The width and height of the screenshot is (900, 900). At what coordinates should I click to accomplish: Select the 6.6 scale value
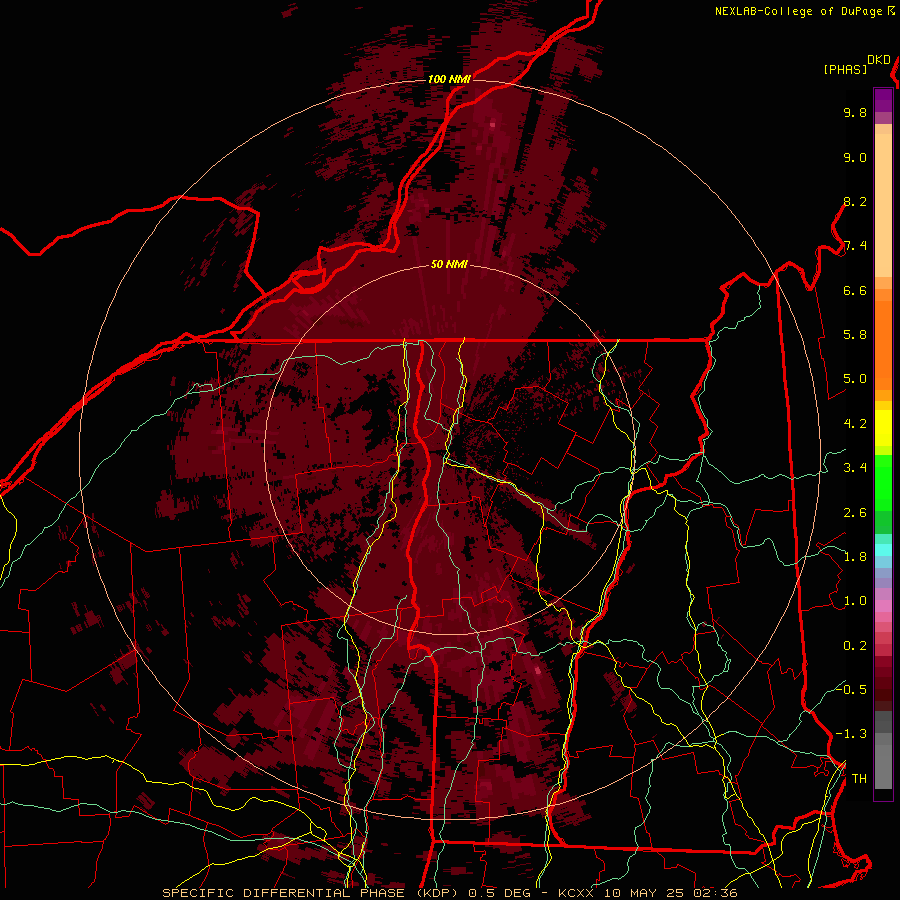click(x=855, y=290)
